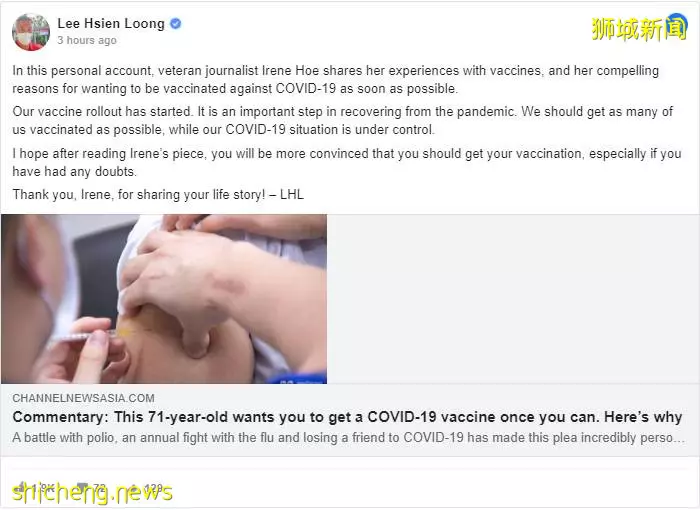Click the article description about polio battle
700x510 pixels.
[348, 437]
